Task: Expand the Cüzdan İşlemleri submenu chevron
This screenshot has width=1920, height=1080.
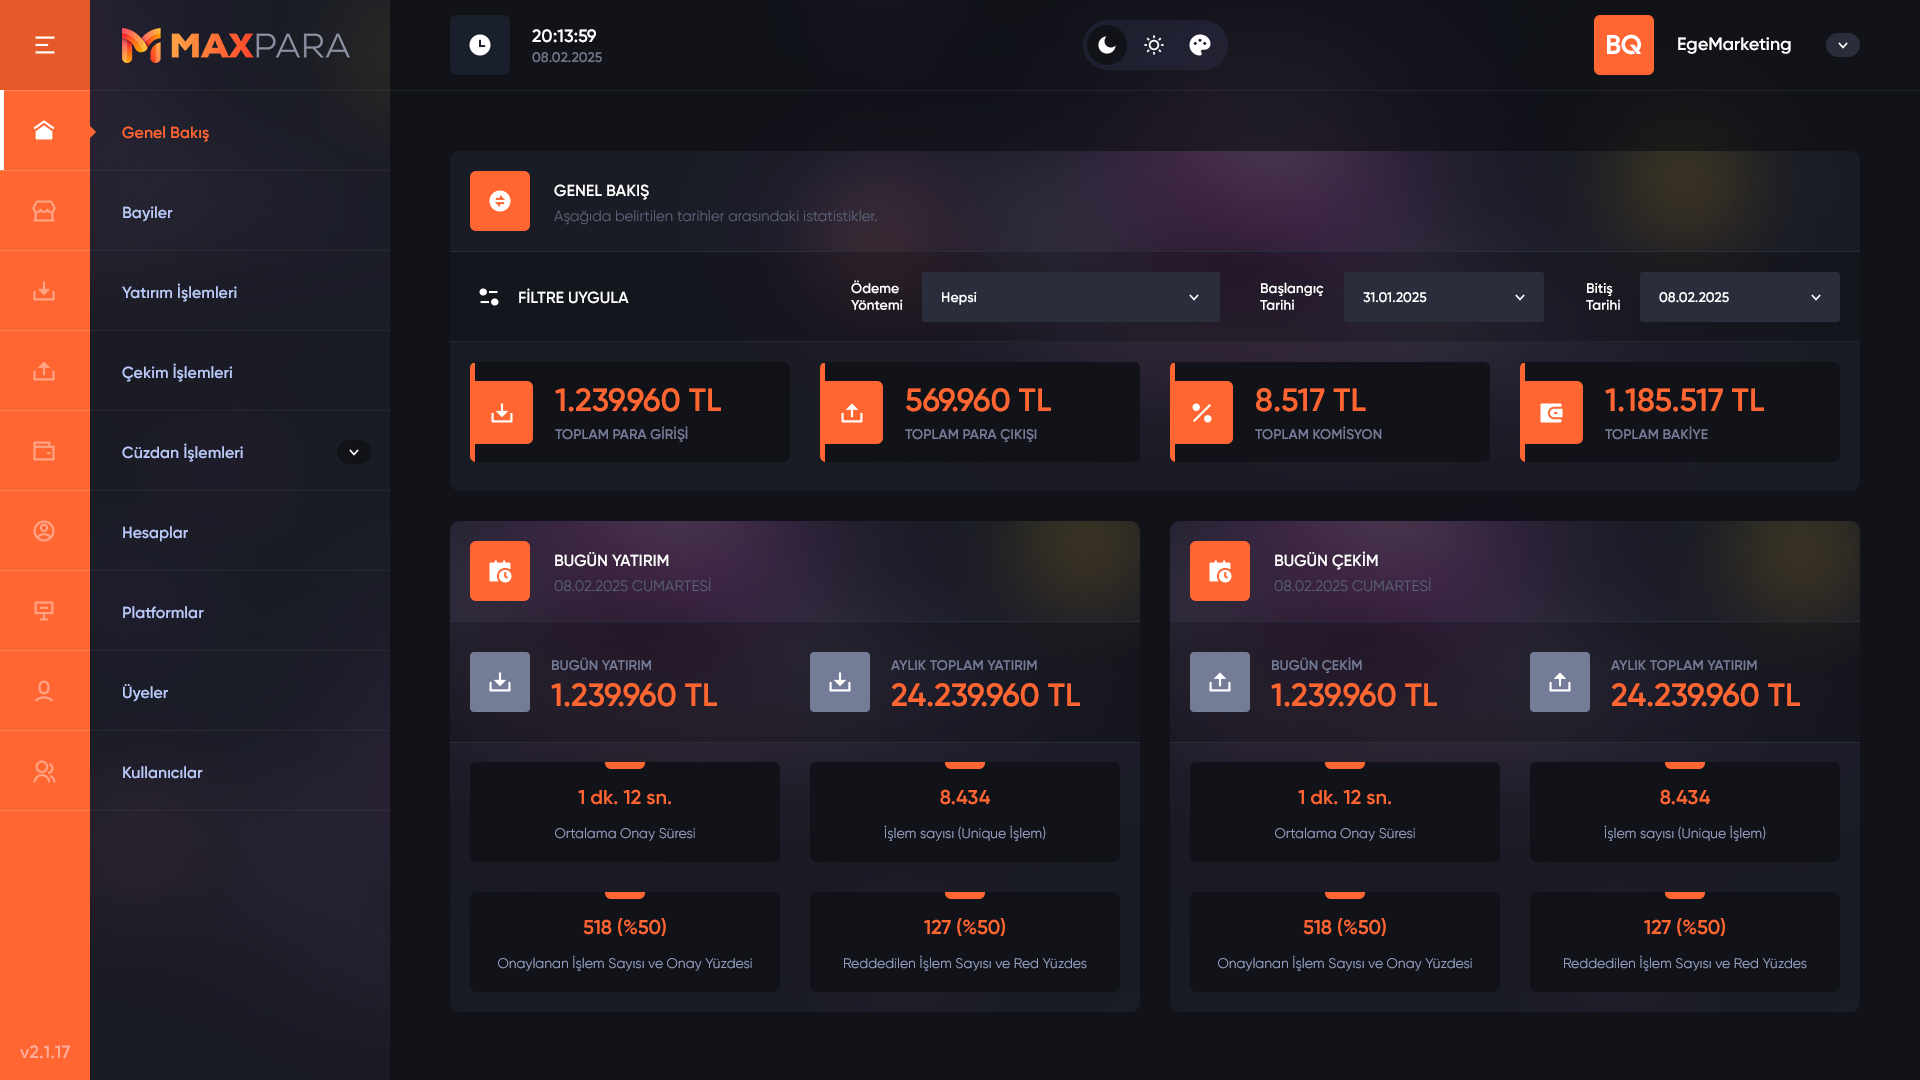Action: [354, 452]
